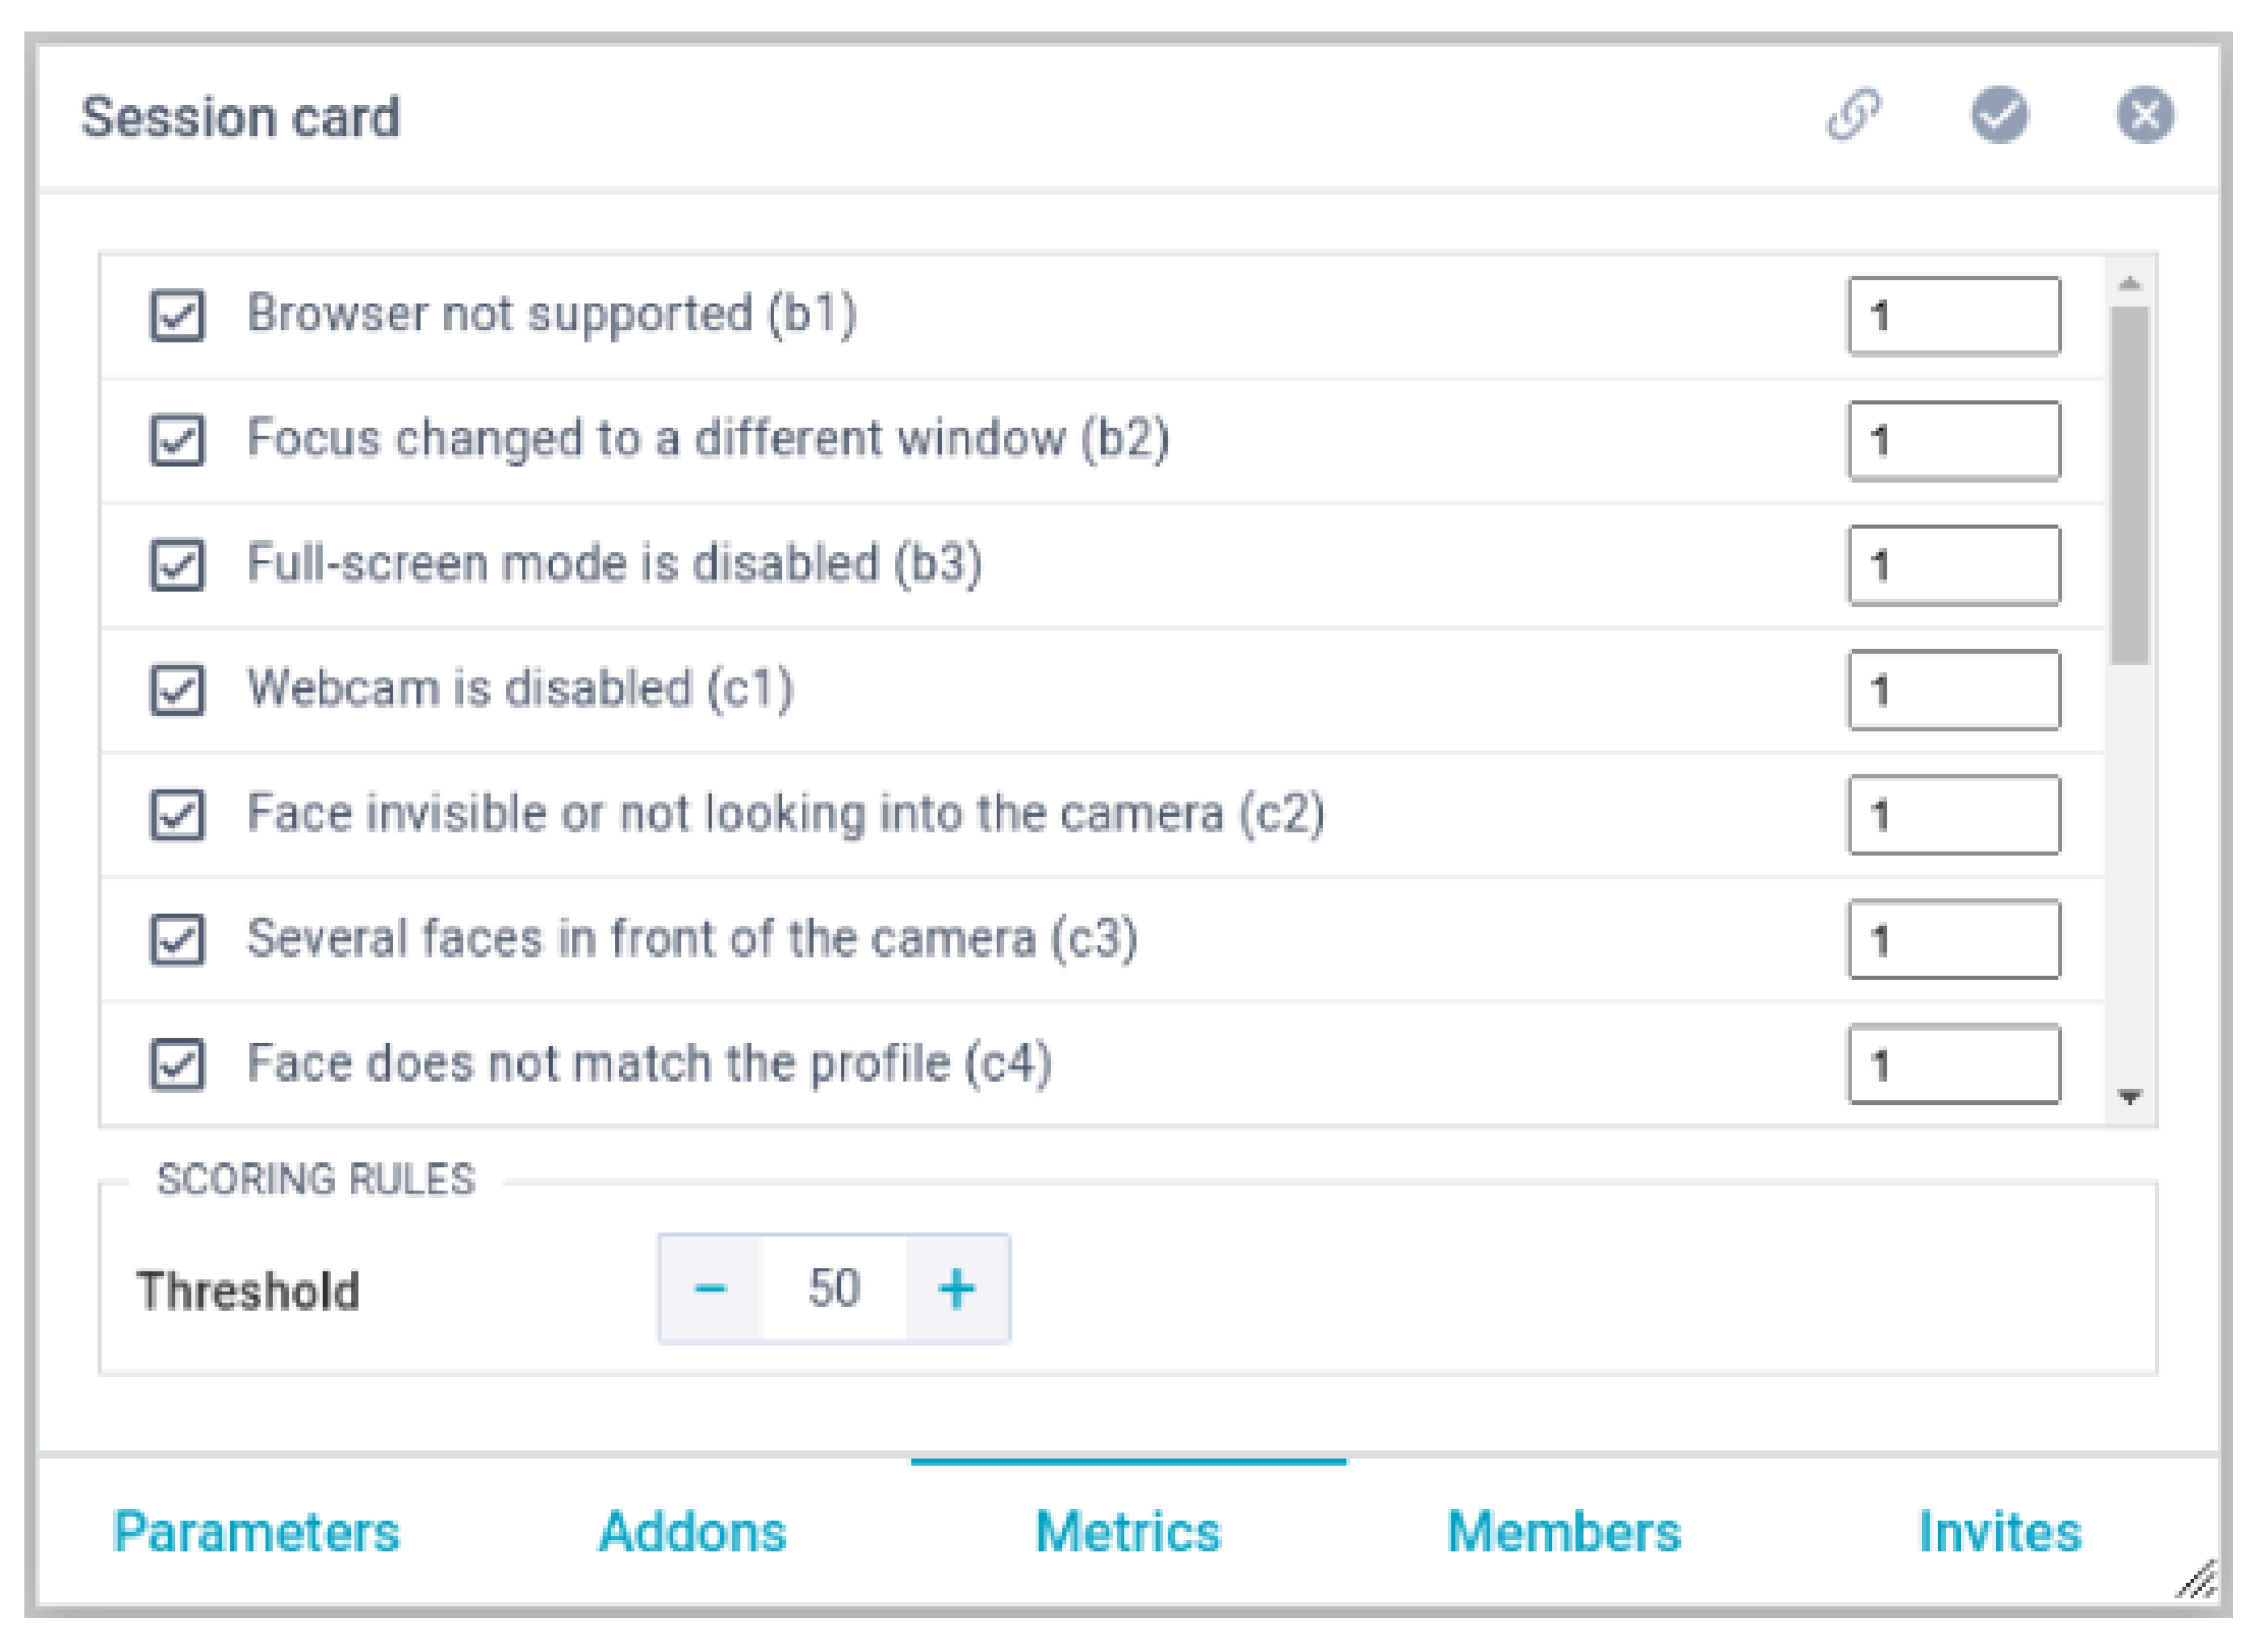
Task: Disable Webcam is disabled (c1) metric
Action: click(x=178, y=690)
